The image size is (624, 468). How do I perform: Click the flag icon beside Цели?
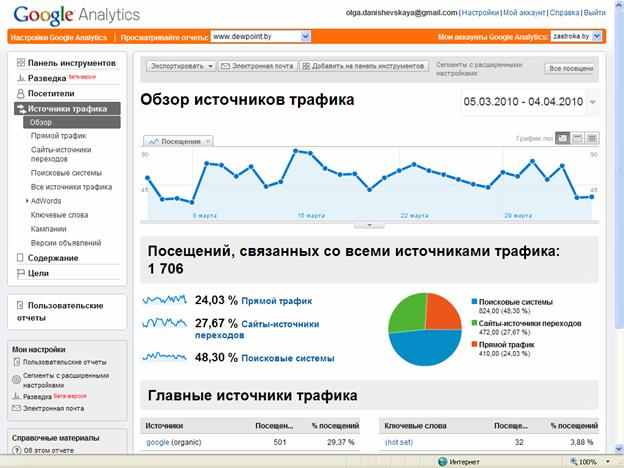[21, 273]
